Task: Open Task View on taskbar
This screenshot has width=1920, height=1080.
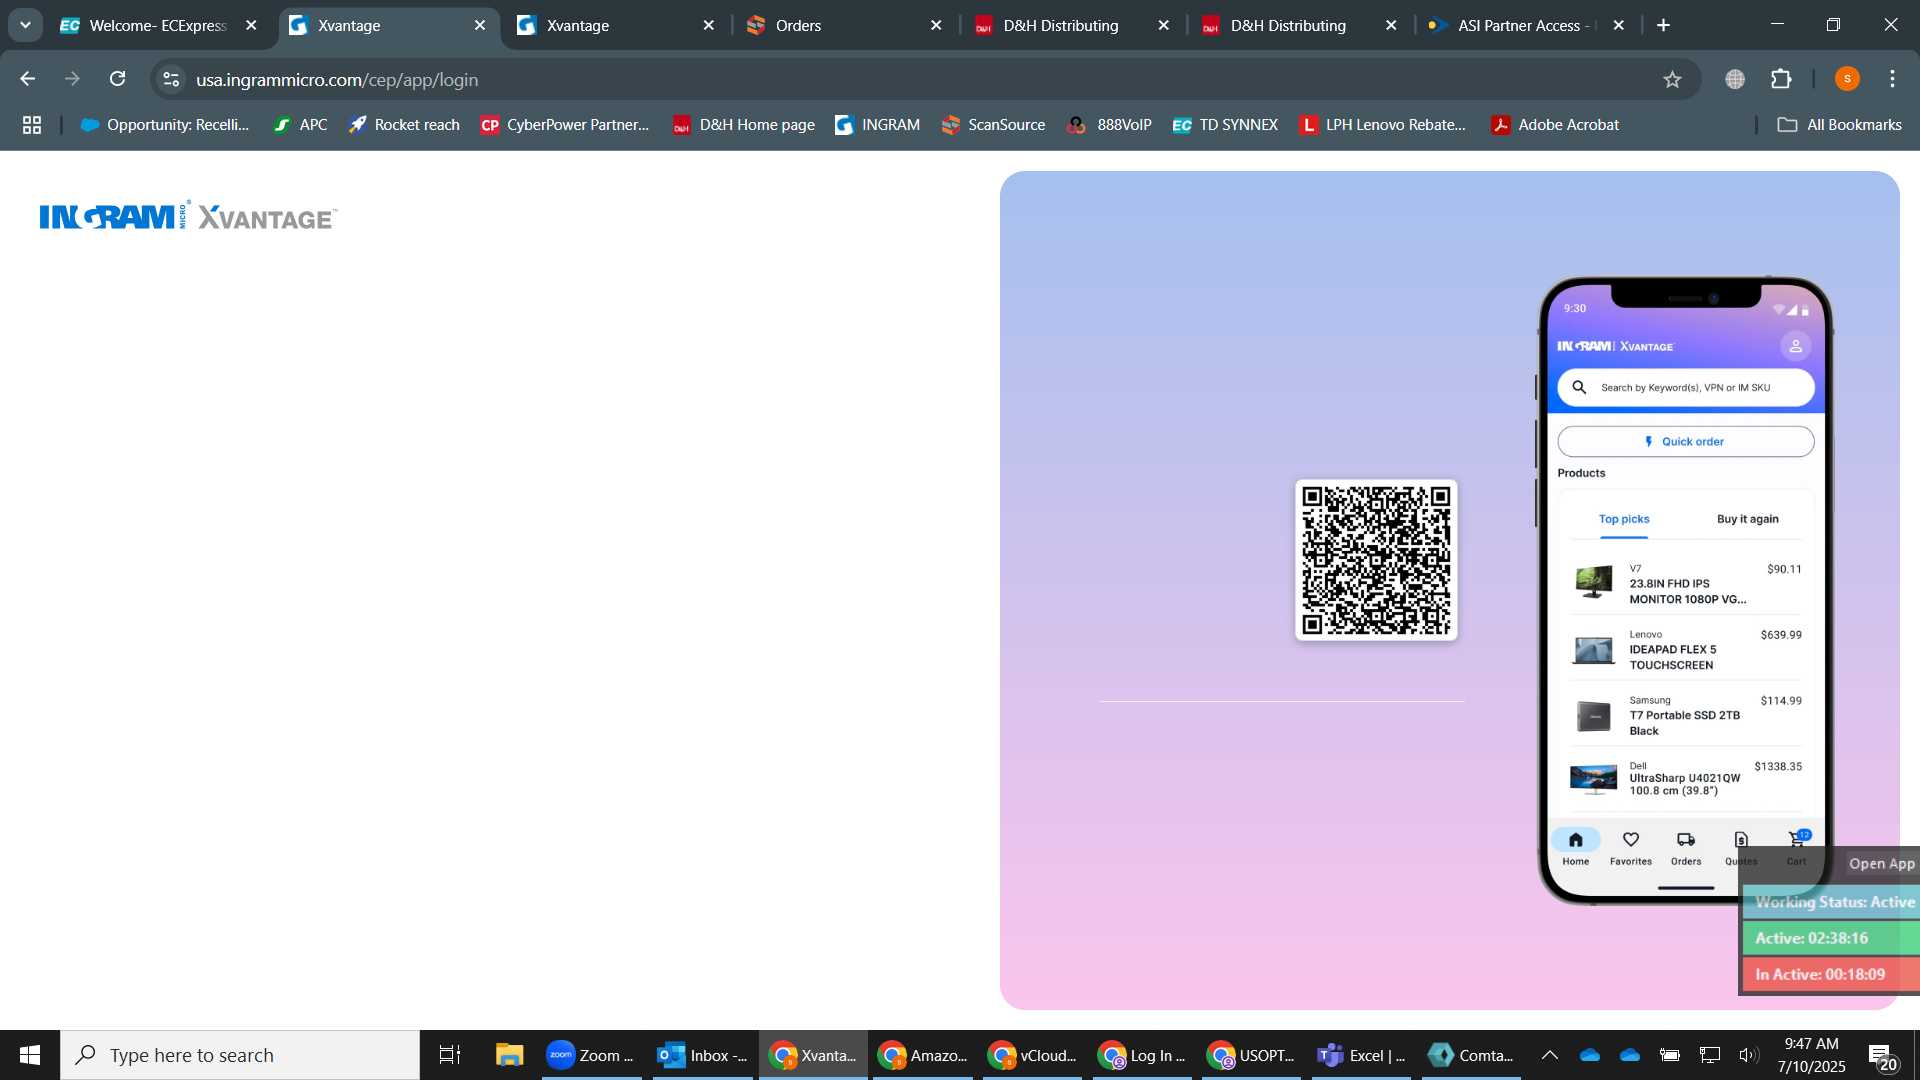Action: click(x=450, y=1055)
